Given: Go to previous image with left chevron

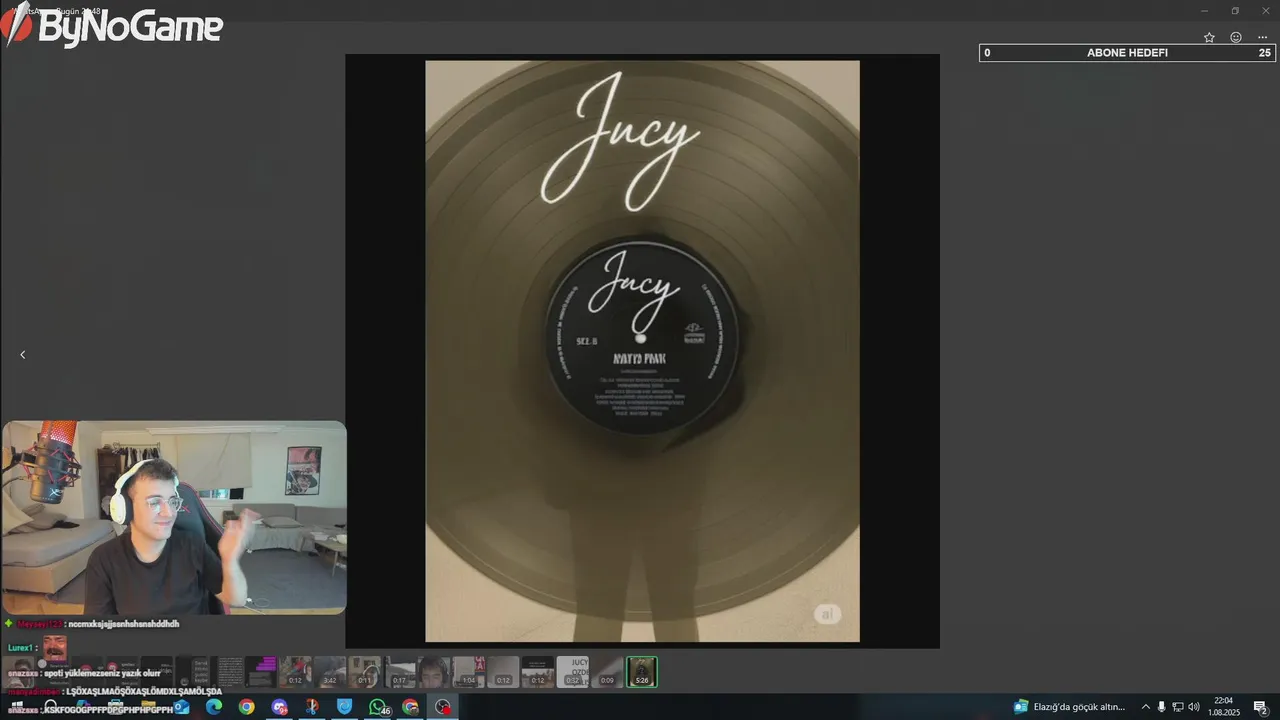Looking at the screenshot, I should pos(23,354).
